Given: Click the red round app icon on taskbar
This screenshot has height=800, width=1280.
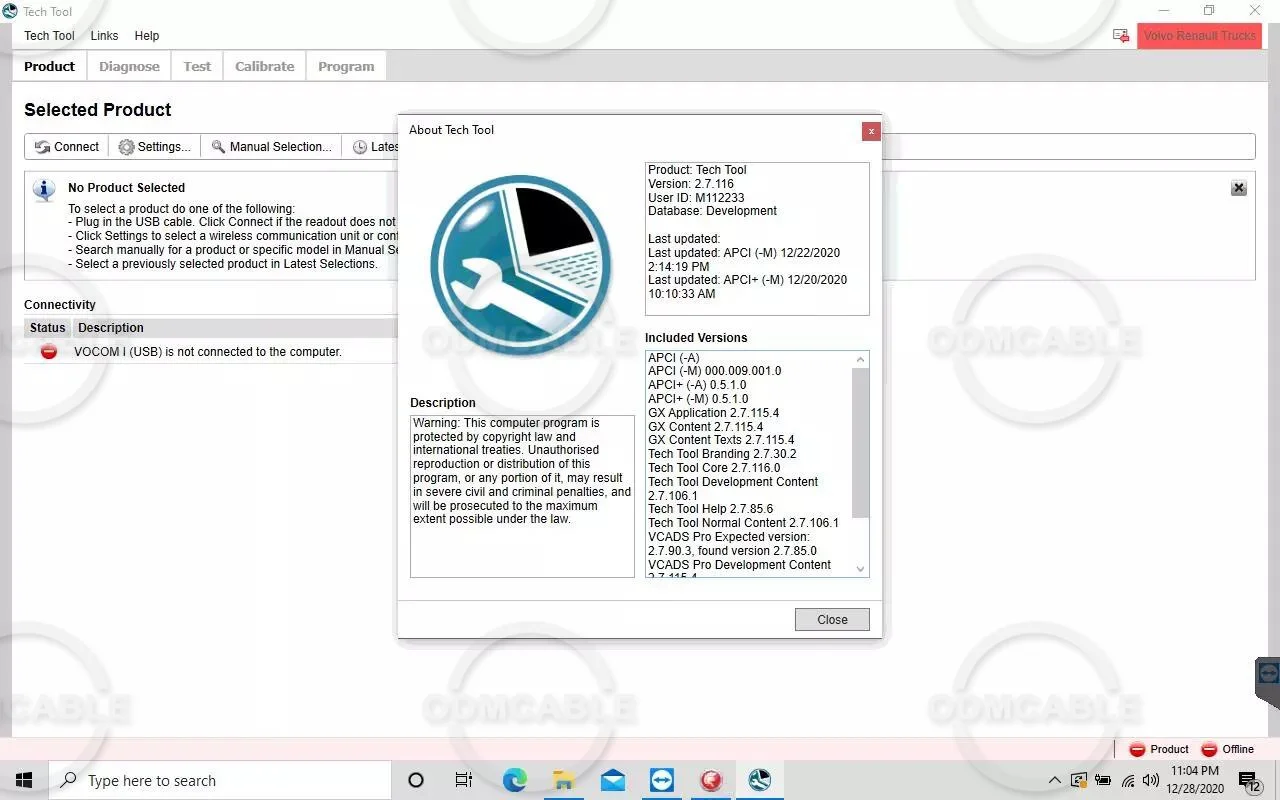Looking at the screenshot, I should (x=711, y=780).
